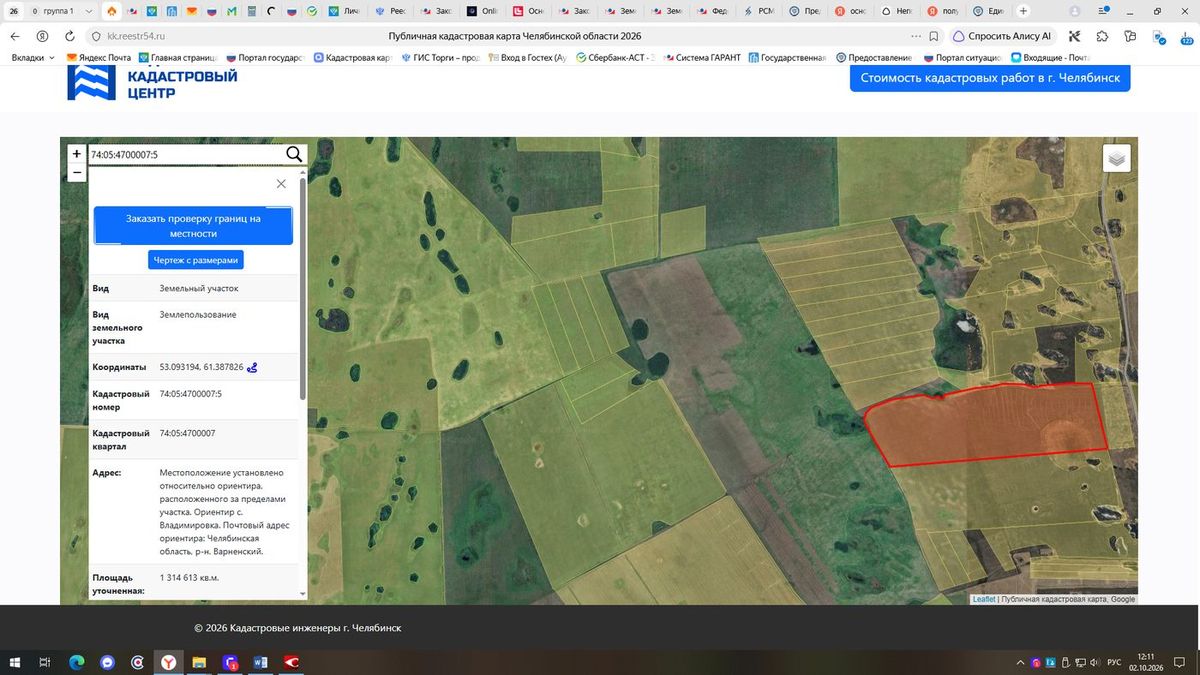Open Task View on the taskbar

pyautogui.click(x=45, y=662)
